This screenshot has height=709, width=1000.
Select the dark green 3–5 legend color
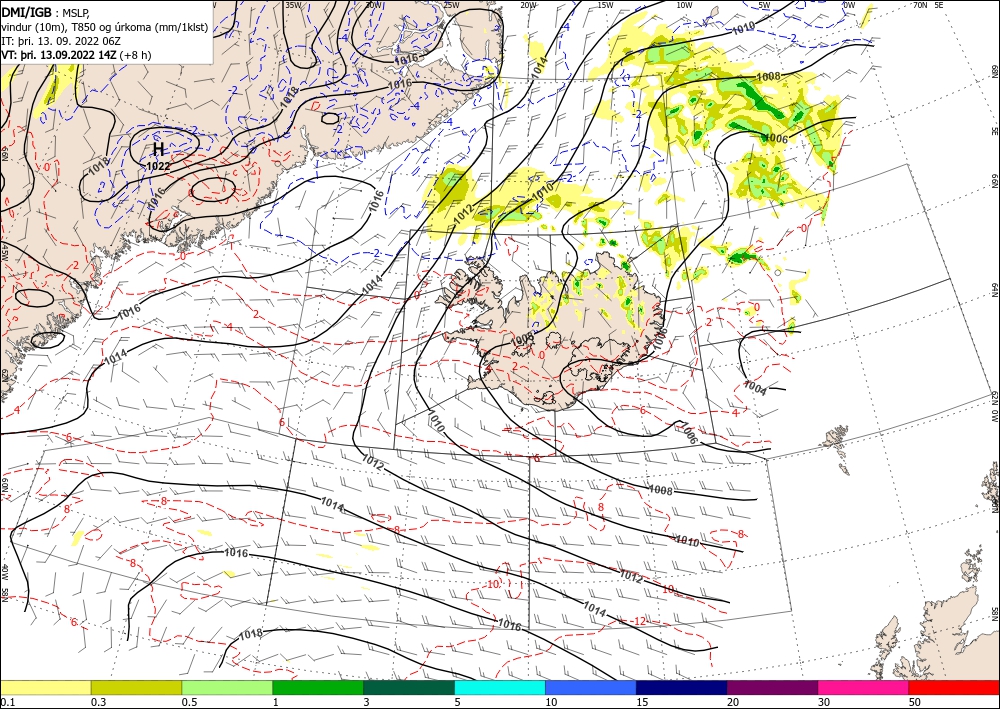[409, 687]
